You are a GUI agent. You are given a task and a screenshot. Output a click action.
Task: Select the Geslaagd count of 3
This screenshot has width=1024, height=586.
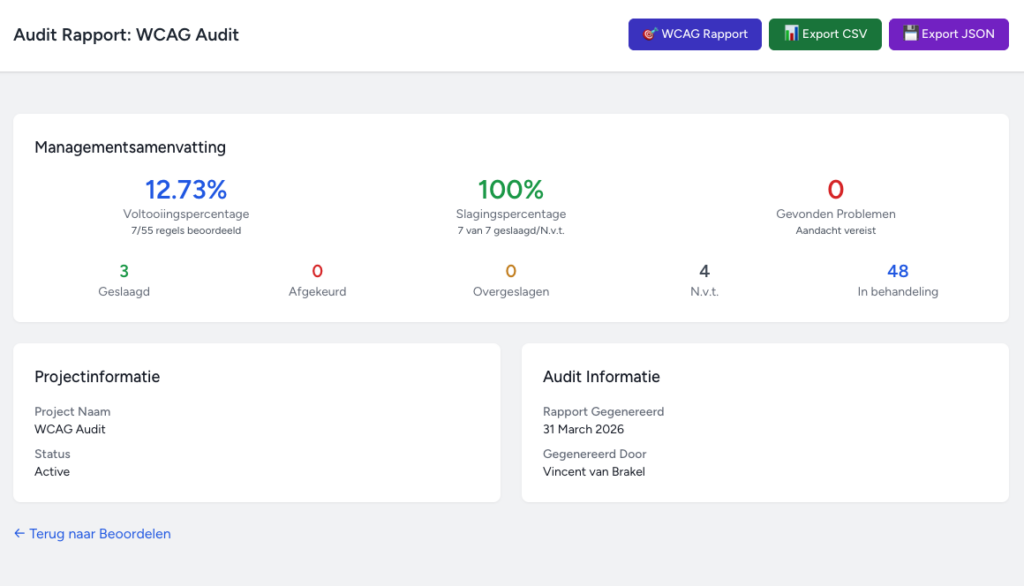pos(124,271)
